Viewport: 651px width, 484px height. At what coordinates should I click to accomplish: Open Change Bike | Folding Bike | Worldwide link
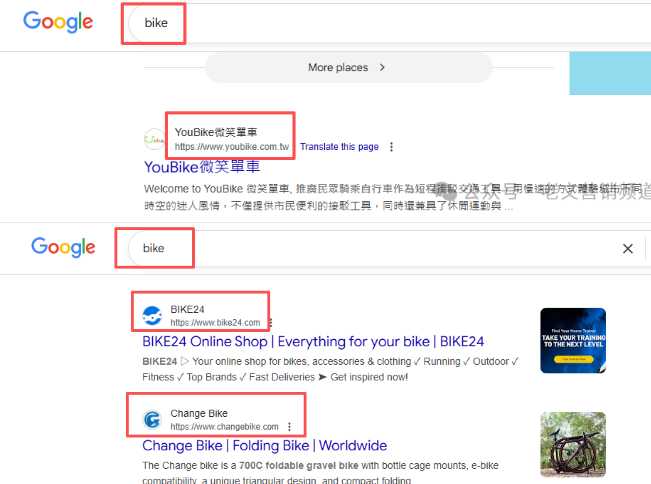[264, 445]
